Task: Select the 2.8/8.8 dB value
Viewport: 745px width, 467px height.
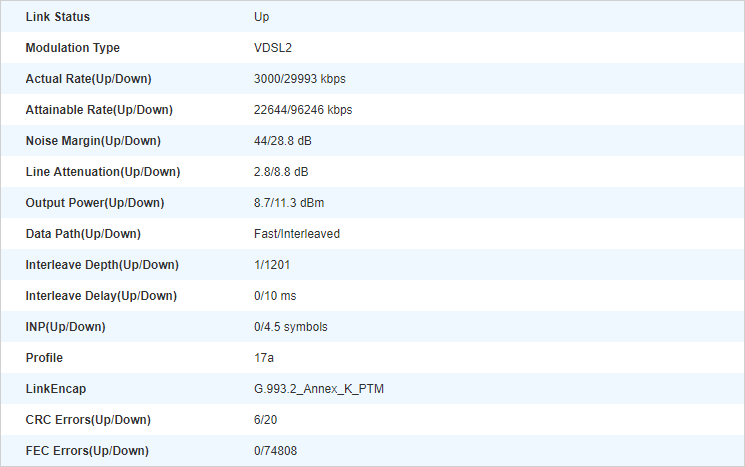Action: point(281,172)
